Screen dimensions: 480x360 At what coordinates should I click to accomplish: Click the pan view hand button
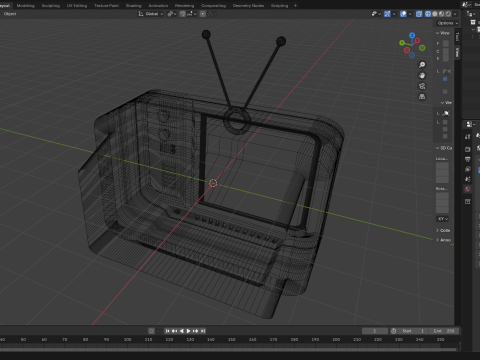coord(422,75)
